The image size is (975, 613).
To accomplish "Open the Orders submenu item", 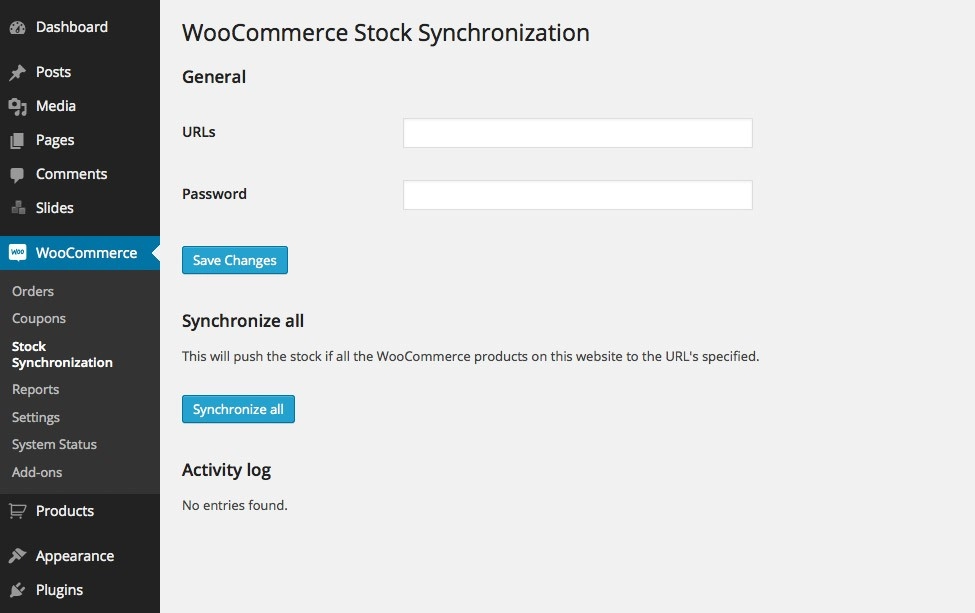I will (x=33, y=291).
